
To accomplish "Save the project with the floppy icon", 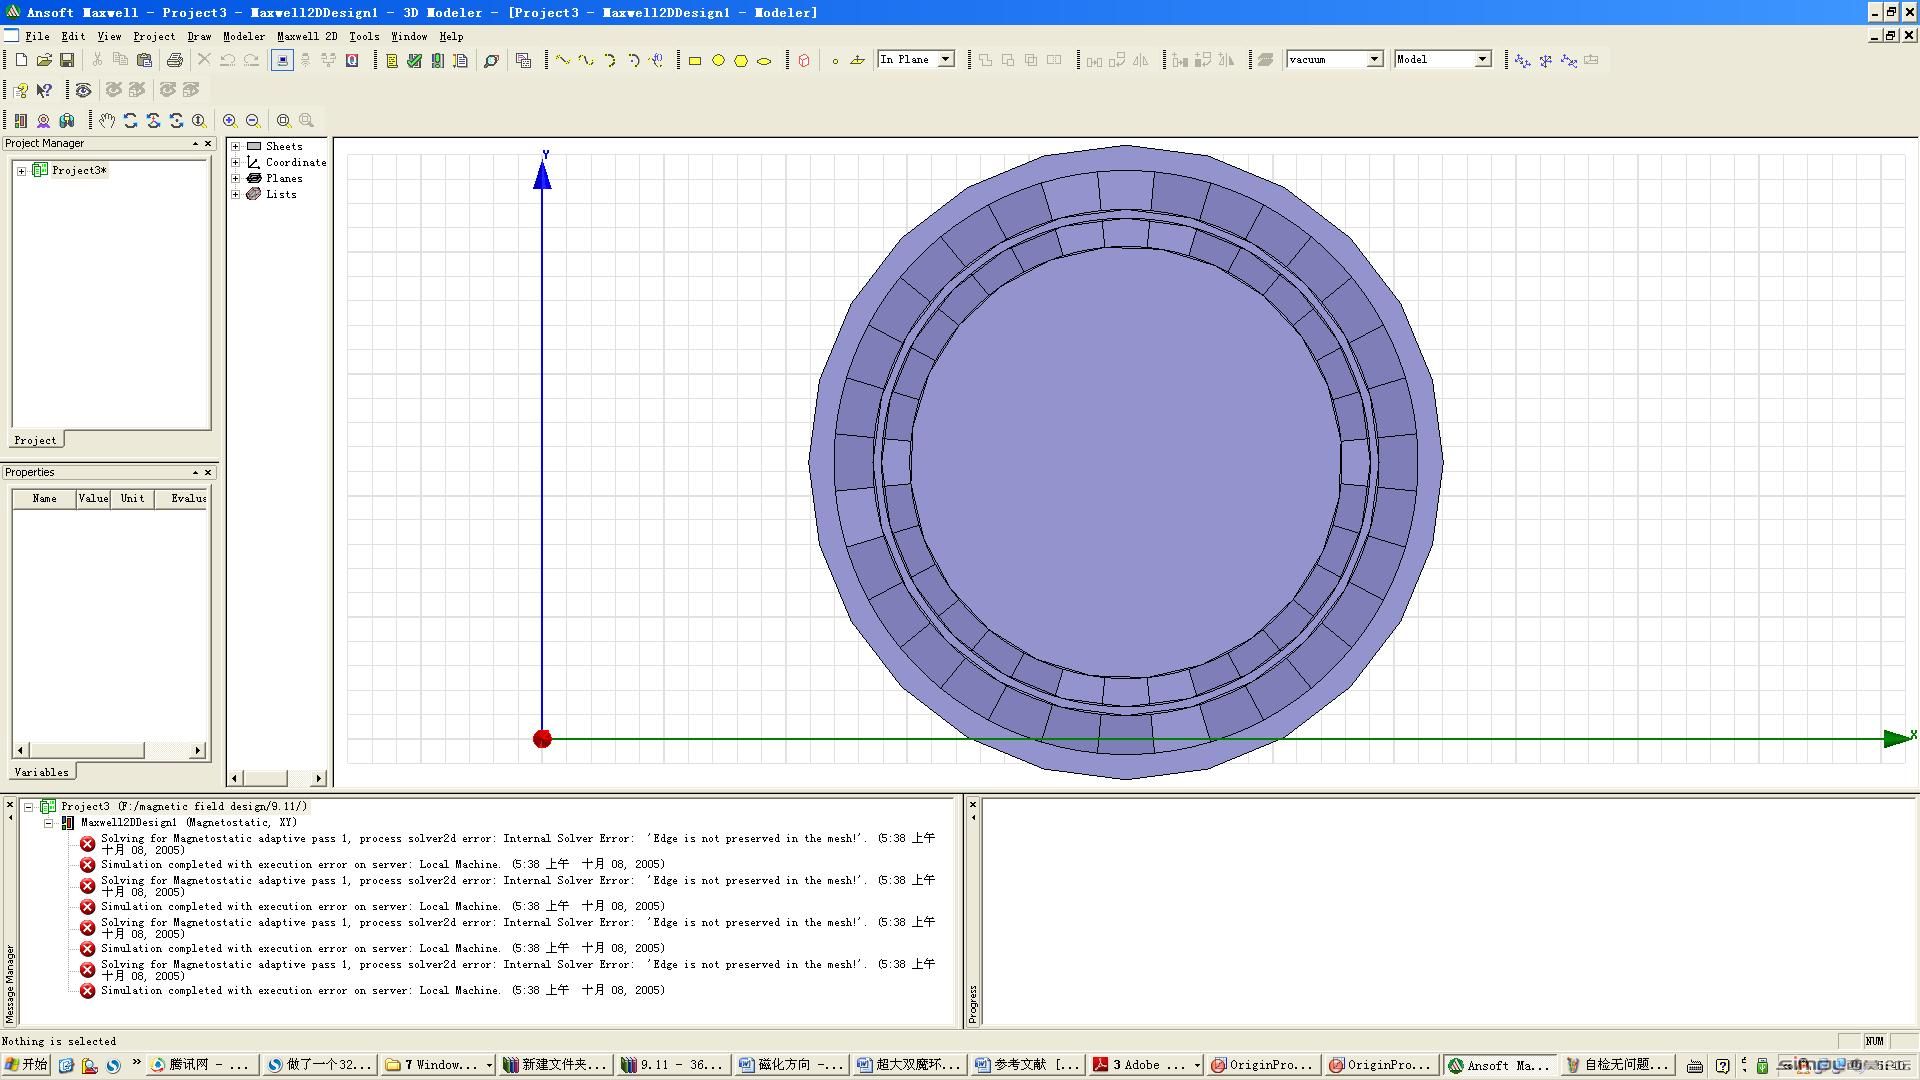I will coord(67,60).
